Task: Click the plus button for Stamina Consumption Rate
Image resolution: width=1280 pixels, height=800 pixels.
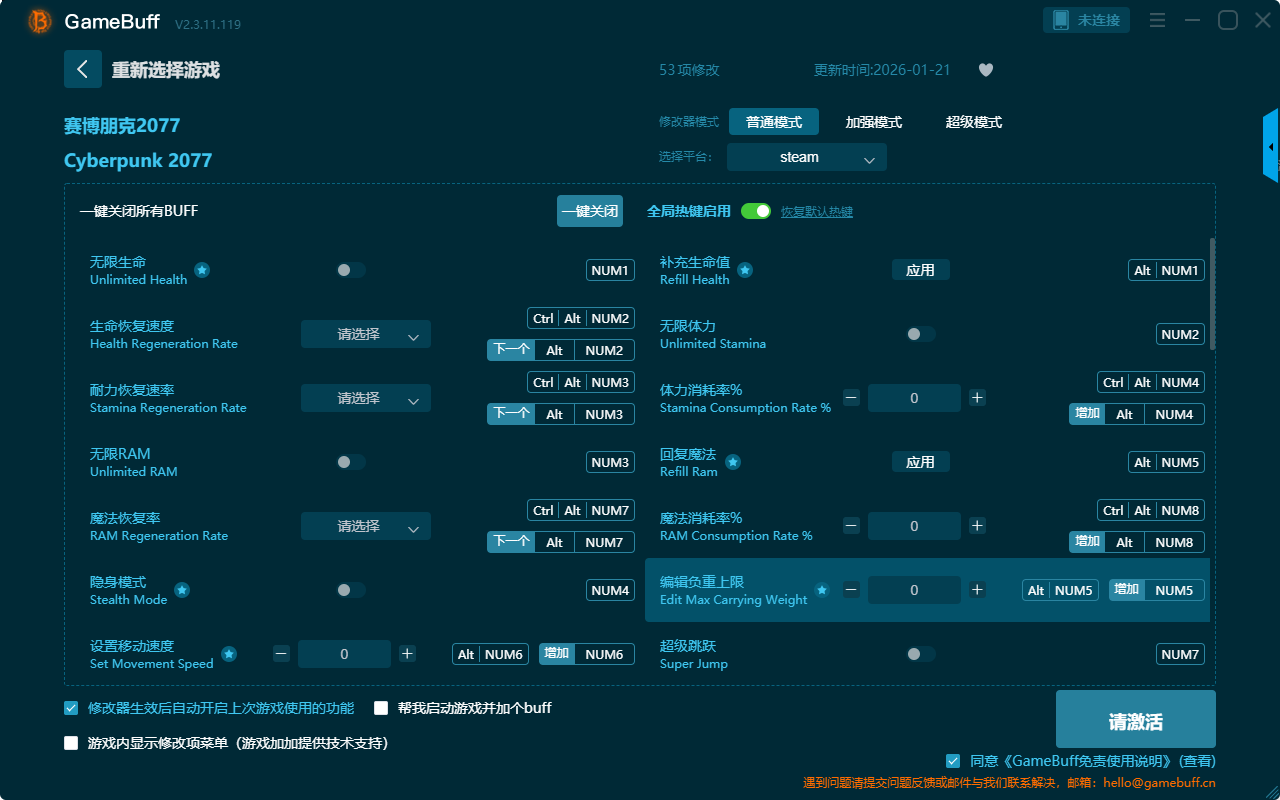Action: [x=977, y=398]
